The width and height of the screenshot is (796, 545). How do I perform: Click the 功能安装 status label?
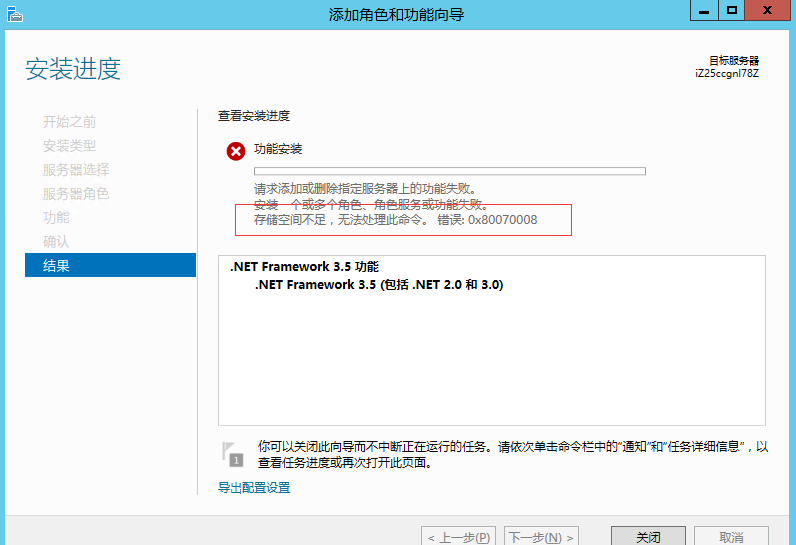tap(278, 149)
